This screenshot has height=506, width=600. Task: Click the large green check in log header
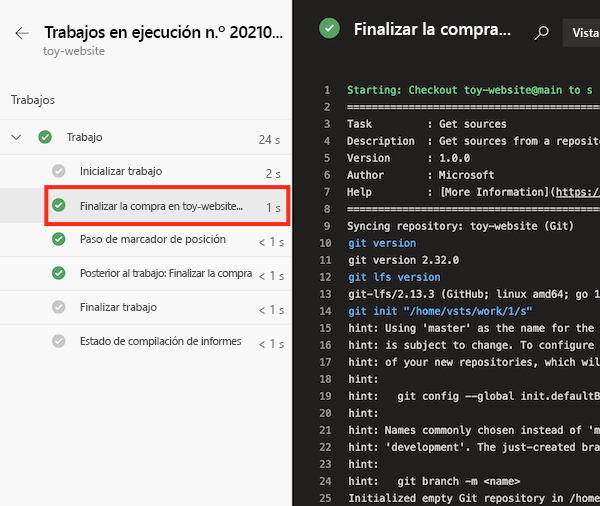pyautogui.click(x=329, y=29)
